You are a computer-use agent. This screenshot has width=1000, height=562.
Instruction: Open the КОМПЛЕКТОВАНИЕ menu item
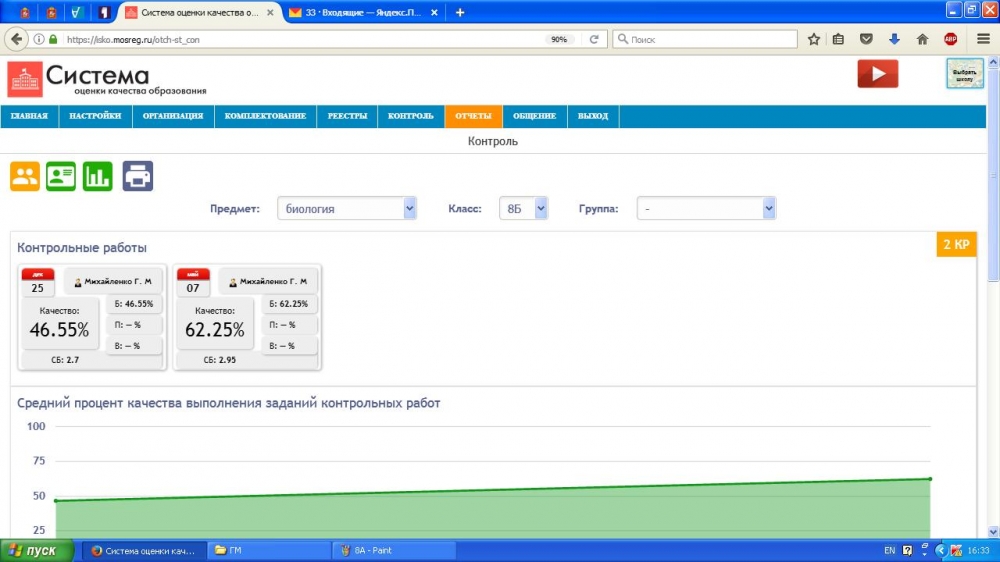click(x=265, y=116)
